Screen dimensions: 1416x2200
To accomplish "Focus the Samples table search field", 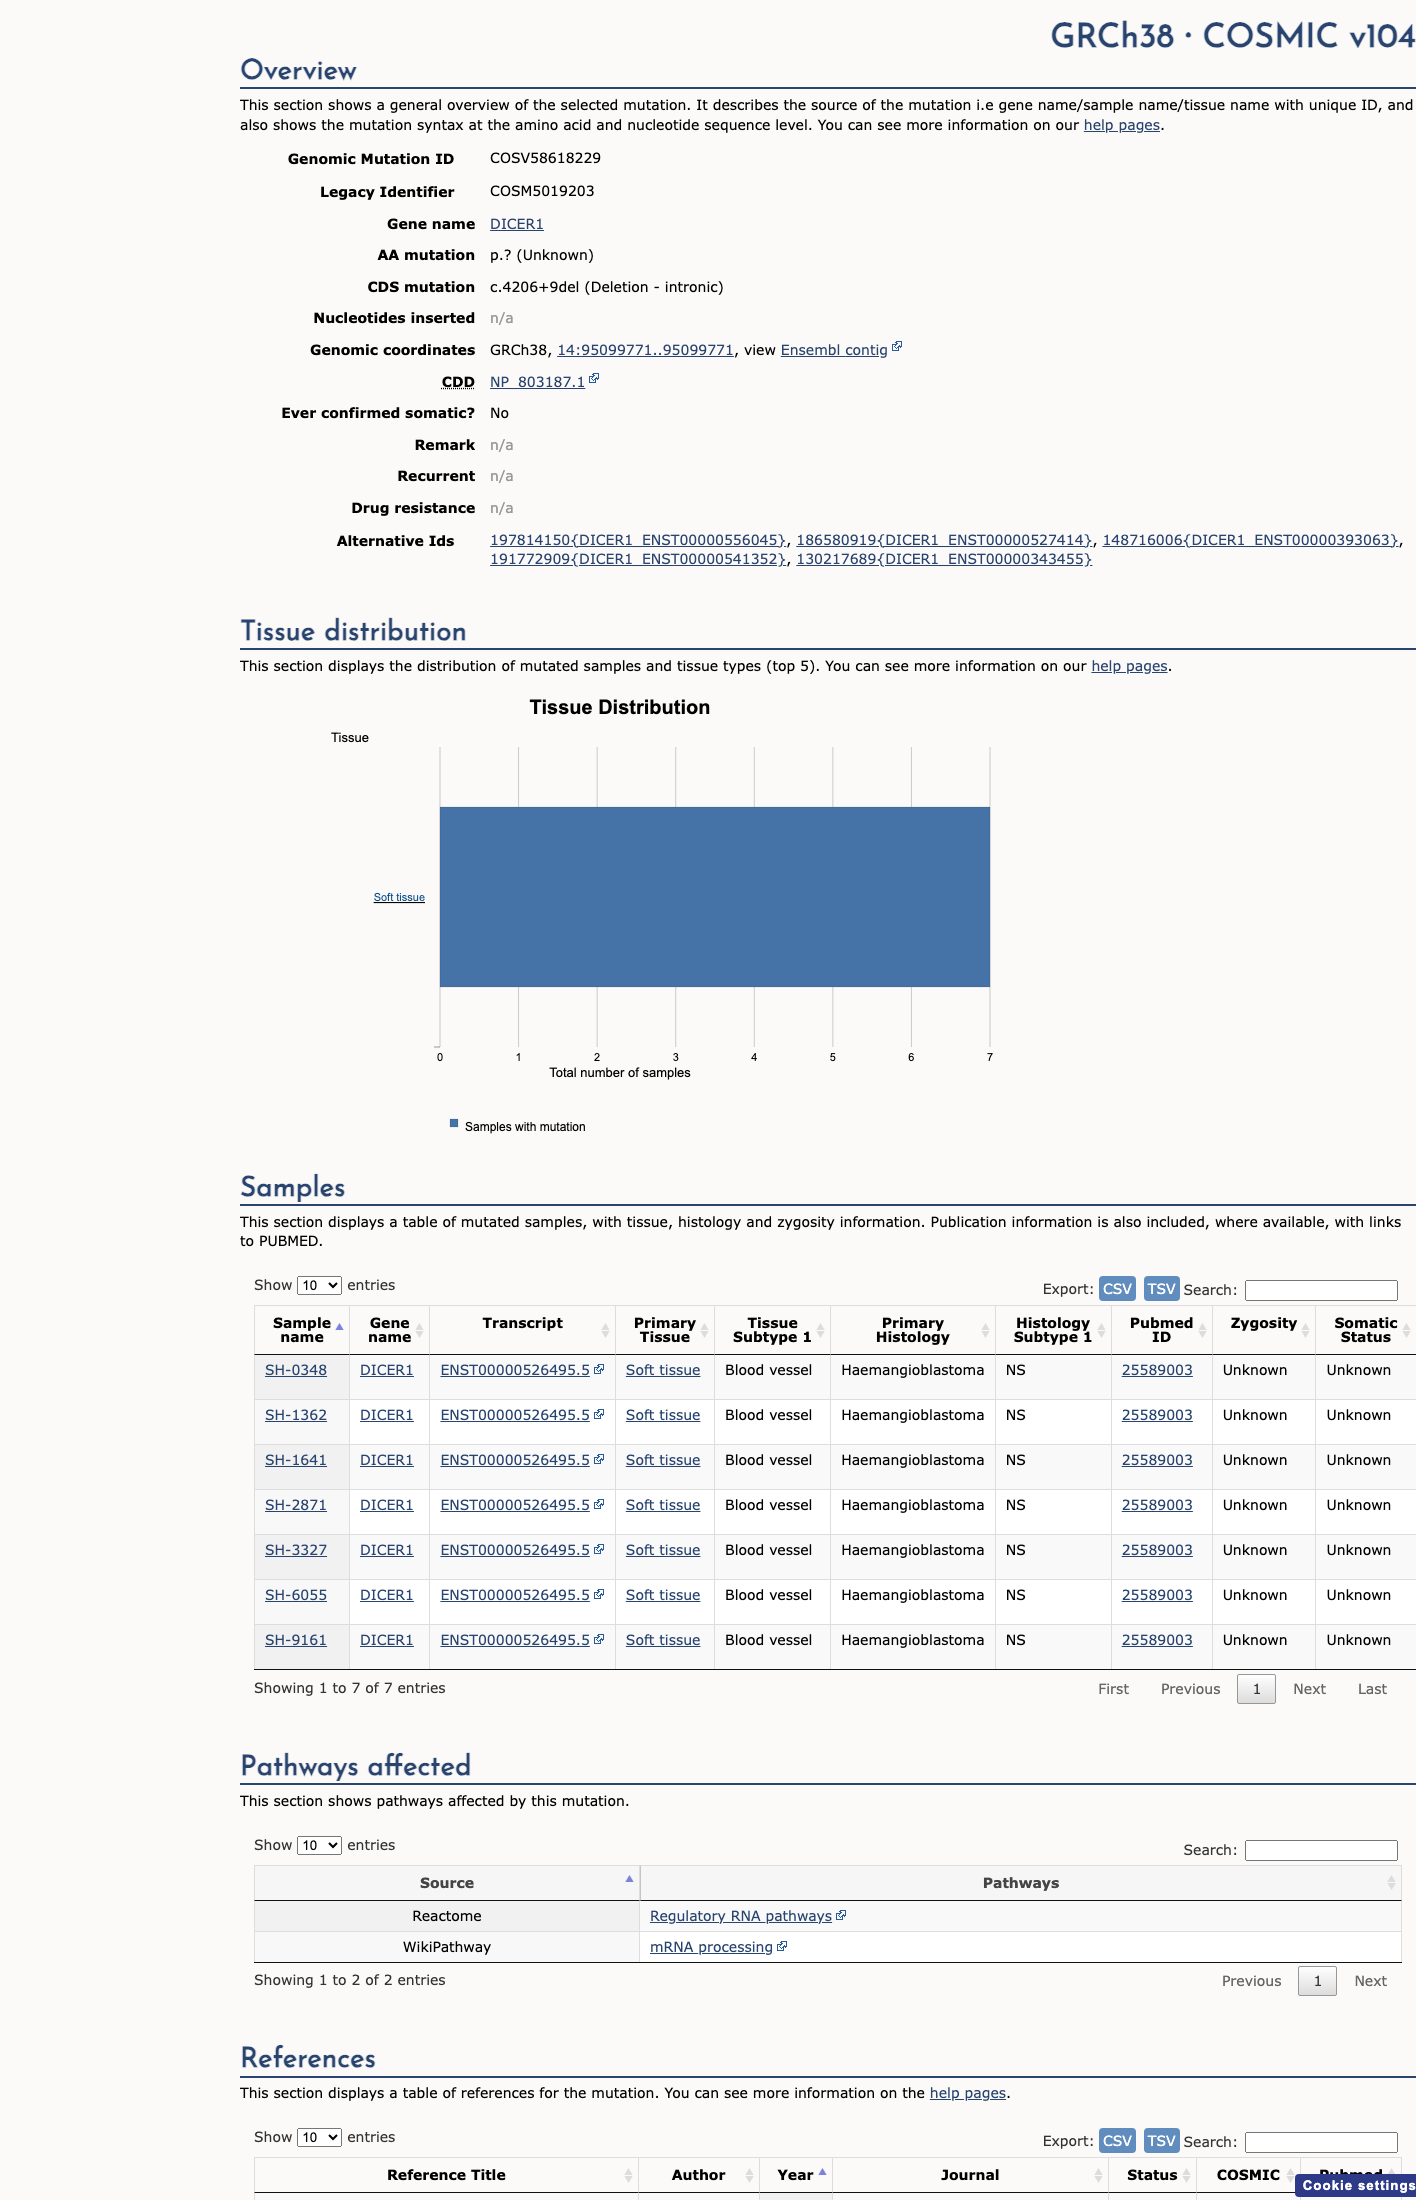I will coord(1321,1291).
